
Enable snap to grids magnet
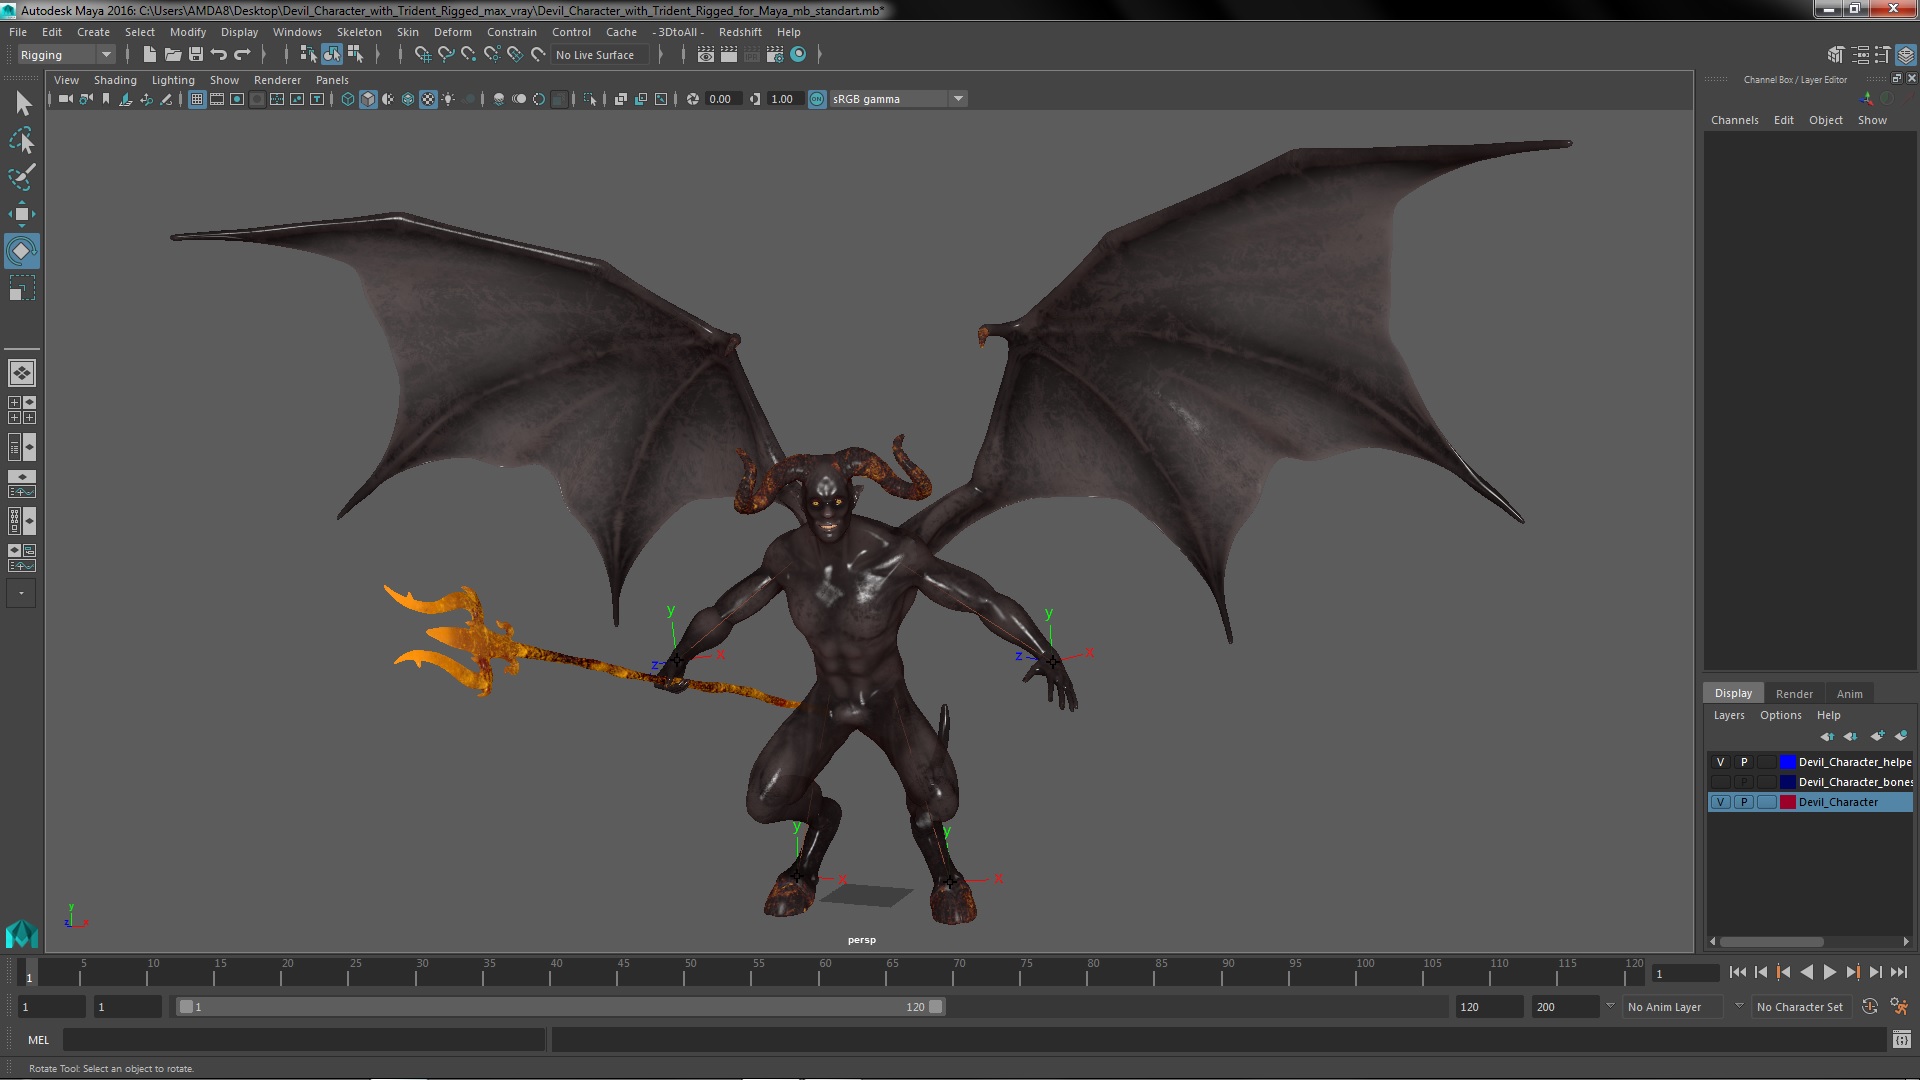(423, 55)
